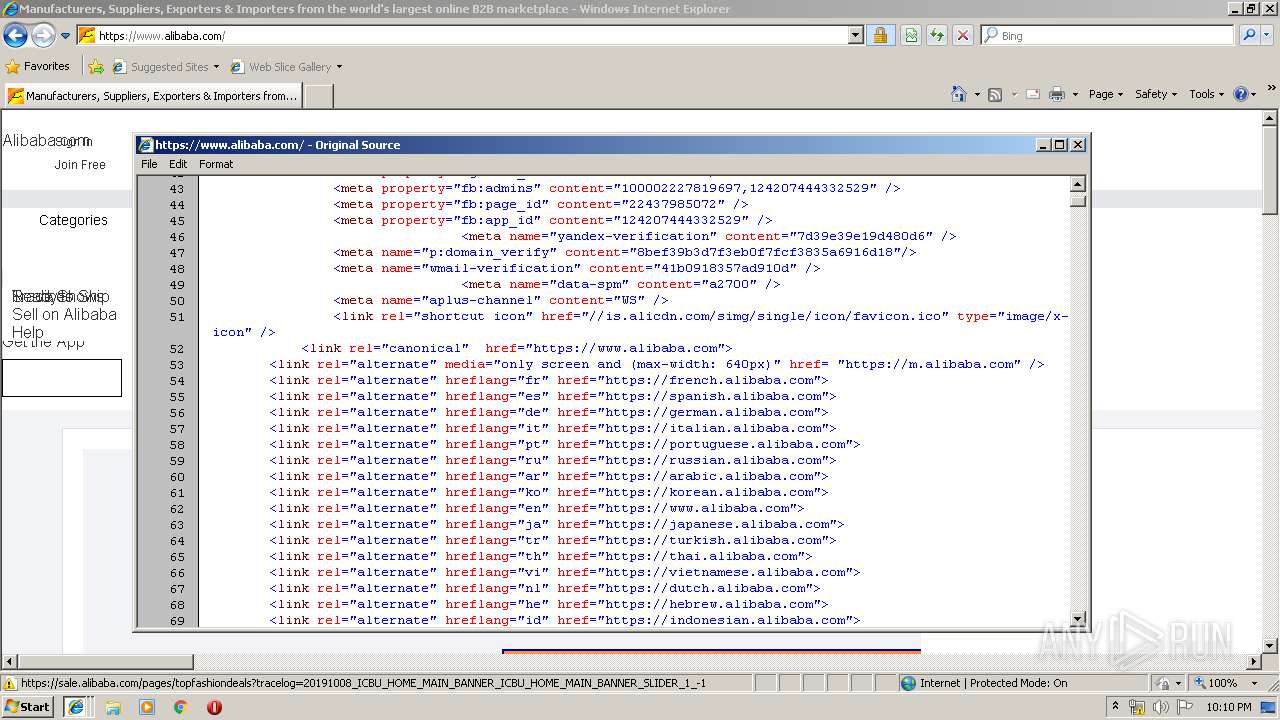This screenshot has height=720, width=1280.
Task: Open the media player taskbar icon
Action: coord(147,707)
